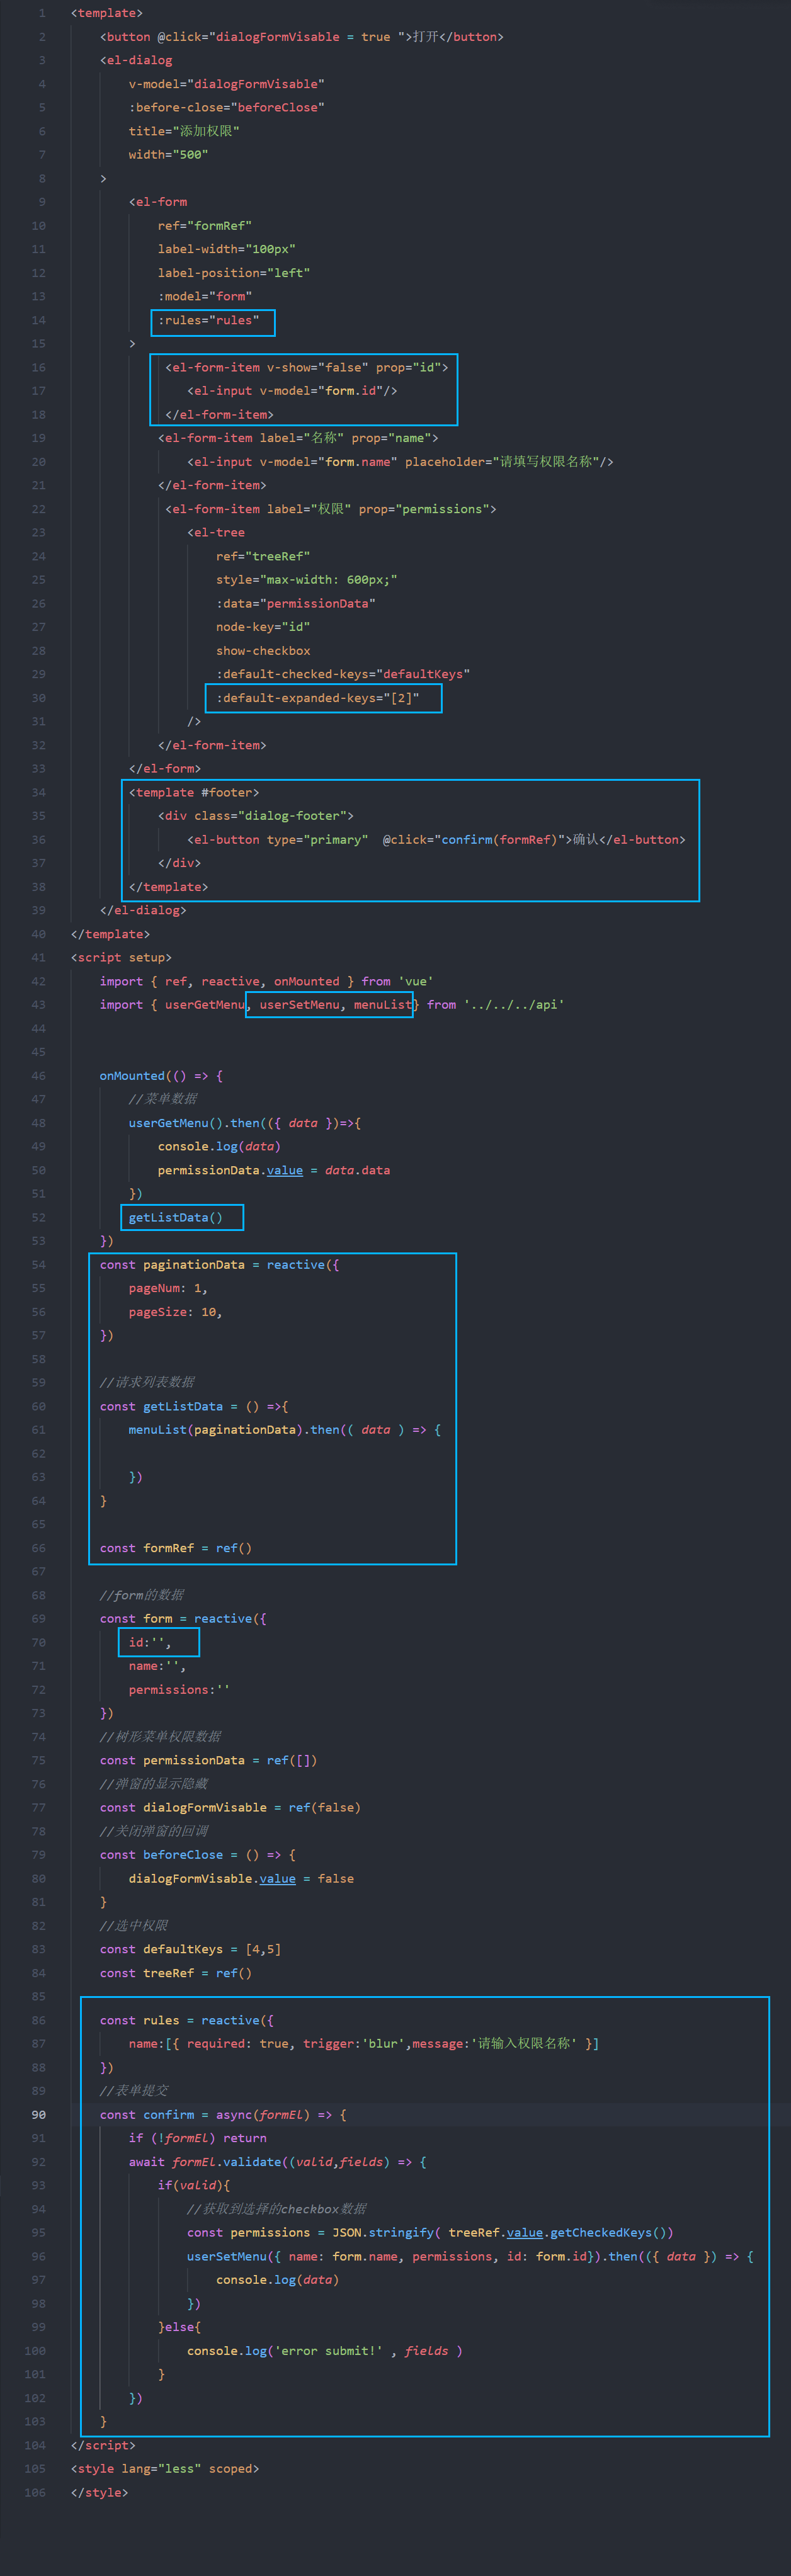Click const getListData = () =>{ declaration
791x2576 pixels.
[x=194, y=1407]
